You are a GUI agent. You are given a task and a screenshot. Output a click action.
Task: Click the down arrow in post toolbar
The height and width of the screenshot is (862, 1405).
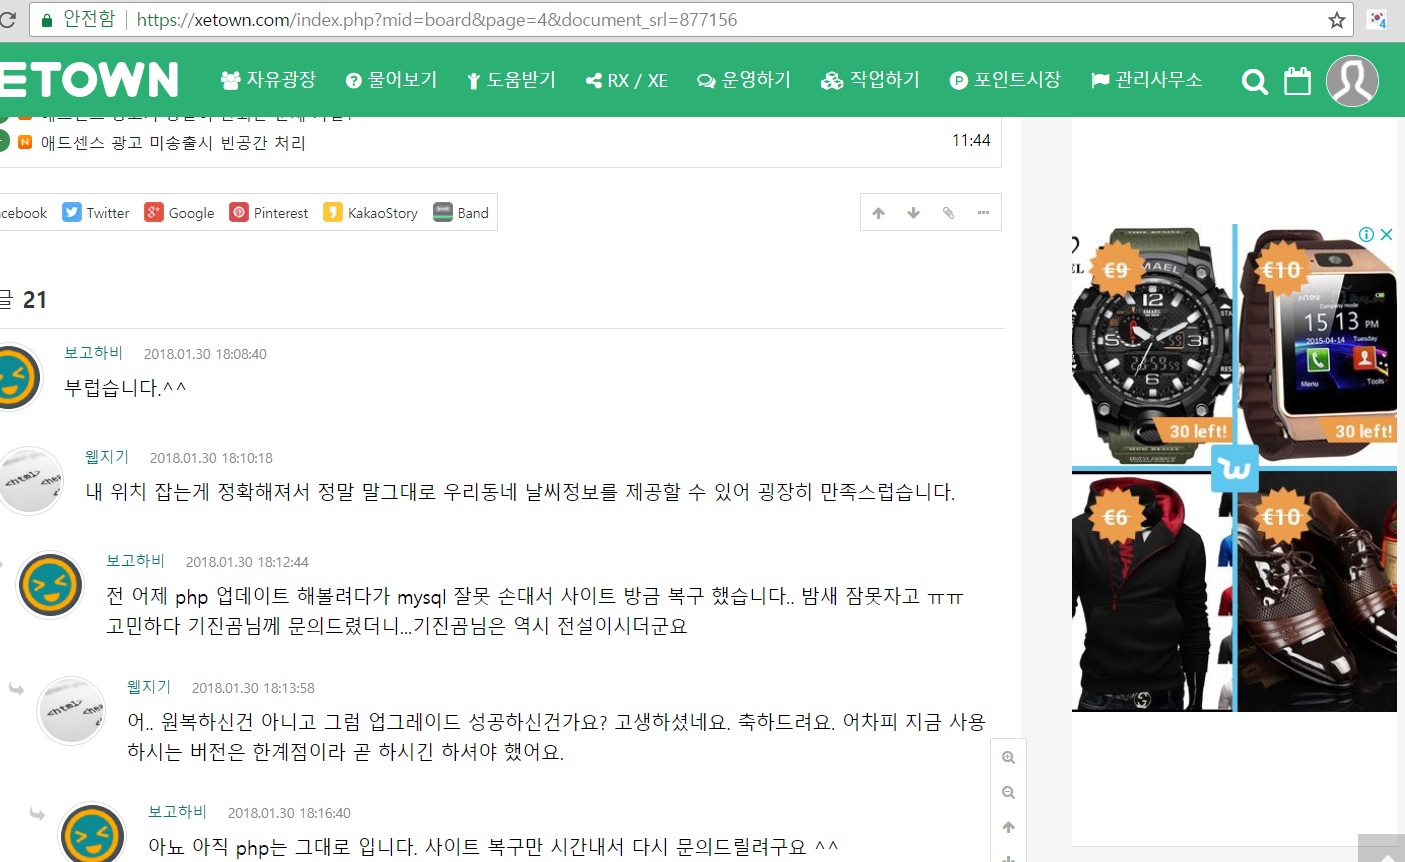click(913, 213)
